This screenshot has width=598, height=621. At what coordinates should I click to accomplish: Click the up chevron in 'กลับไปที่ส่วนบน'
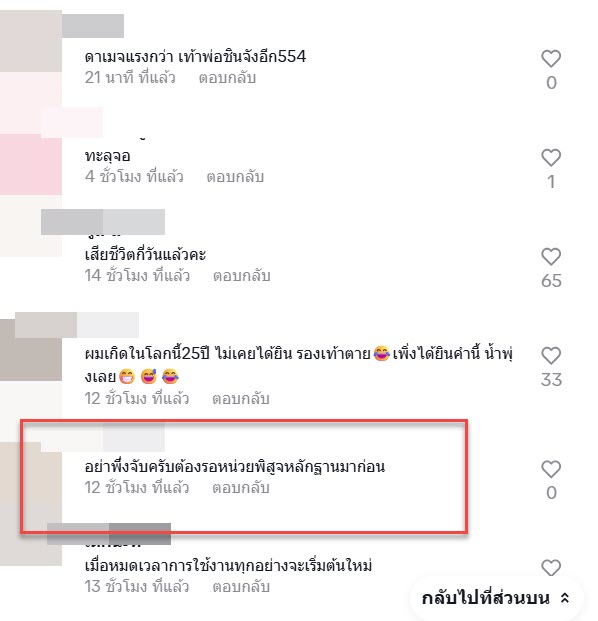(565, 598)
